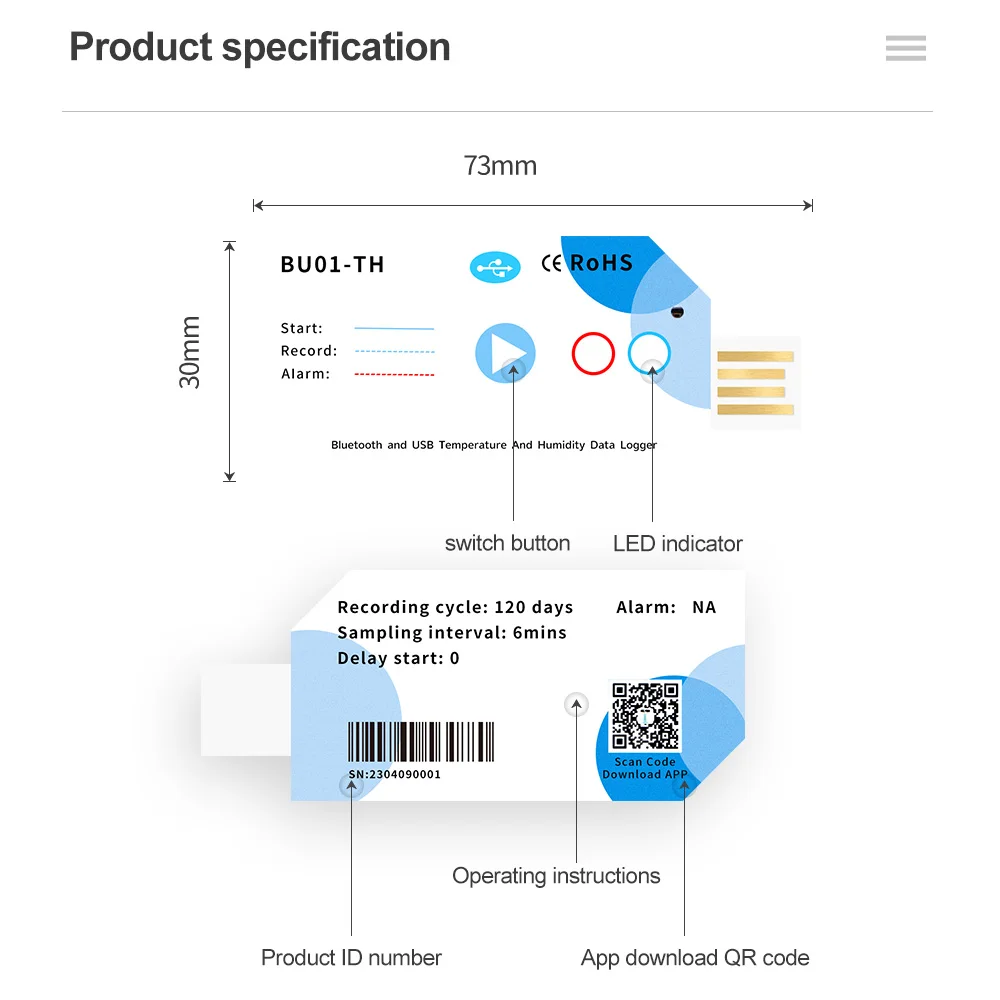Open the hamburger menu icon
1000x1000 pixels.
(x=905, y=48)
